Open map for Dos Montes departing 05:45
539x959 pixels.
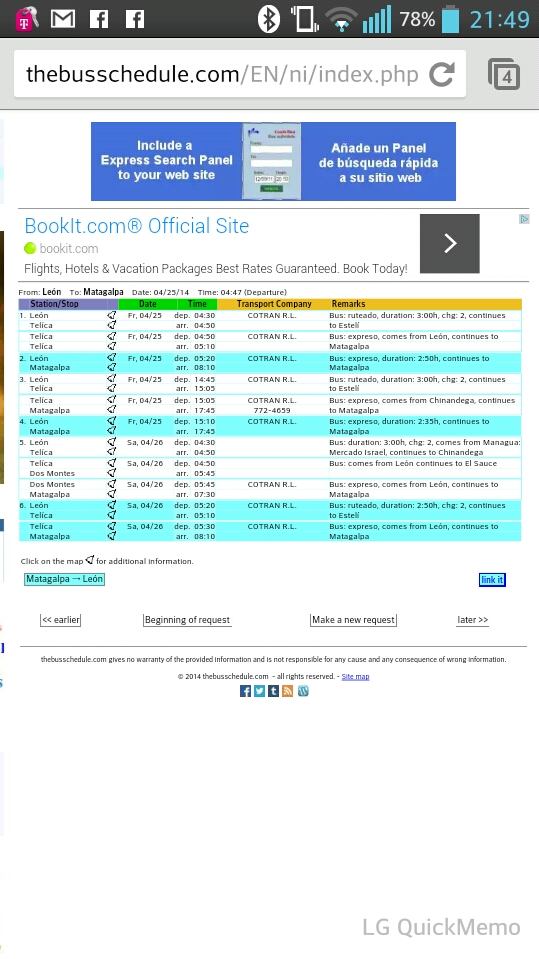point(111,484)
